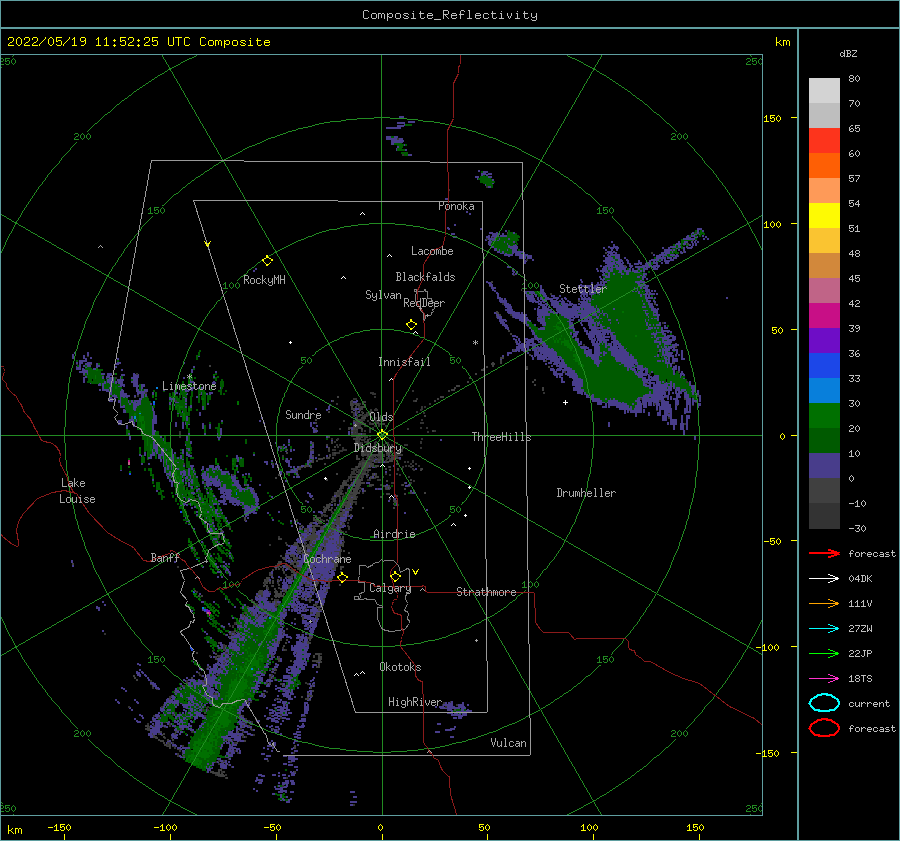The width and height of the screenshot is (900, 841).
Task: Click the Strathmore town label
Action: pos(486,592)
